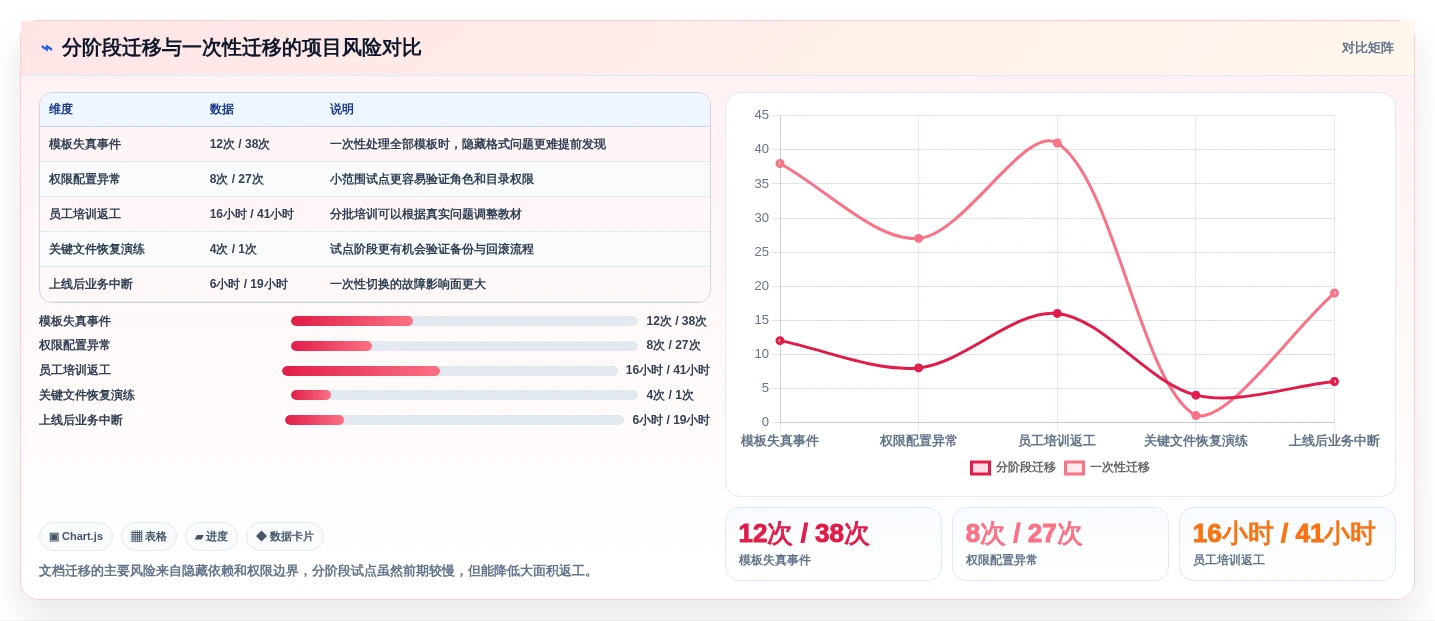Viewport: 1435px width, 621px height.
Task: Click description 试点阶段更有机会验证备份与回滚流程
Action: 432,249
